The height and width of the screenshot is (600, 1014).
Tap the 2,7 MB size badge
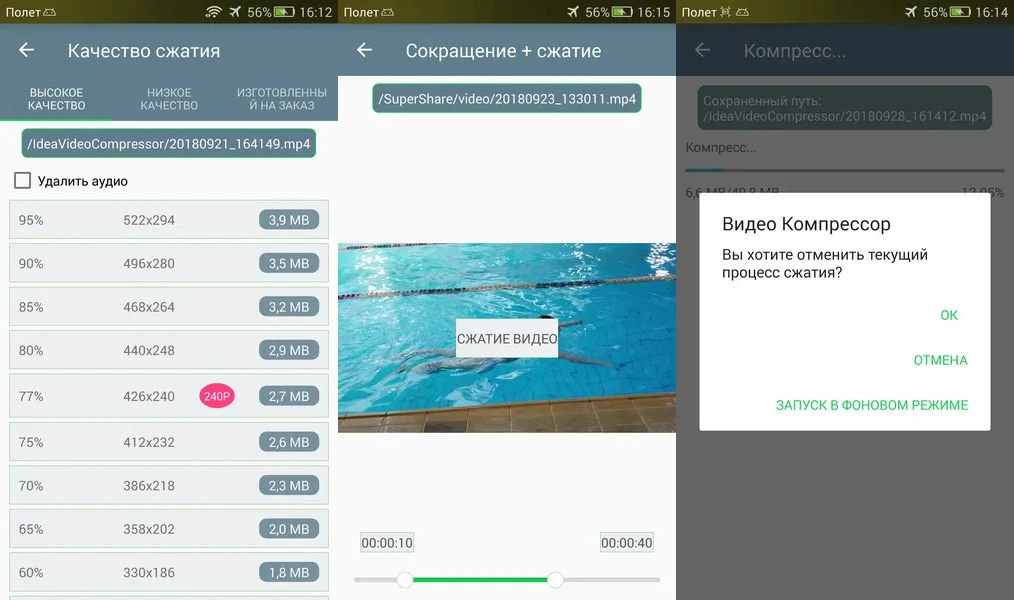click(289, 396)
